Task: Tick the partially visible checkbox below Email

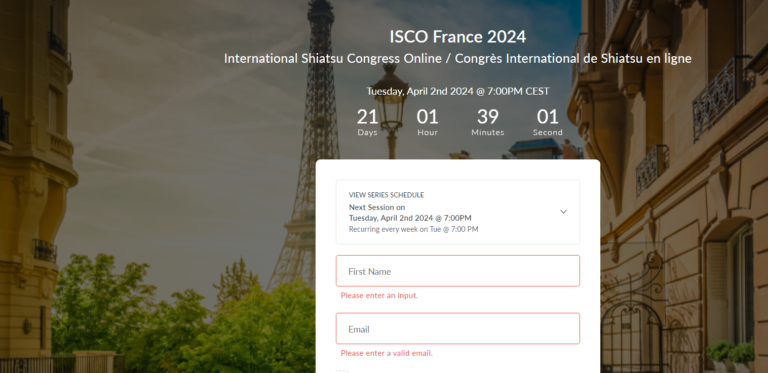Action: [x=342, y=372]
